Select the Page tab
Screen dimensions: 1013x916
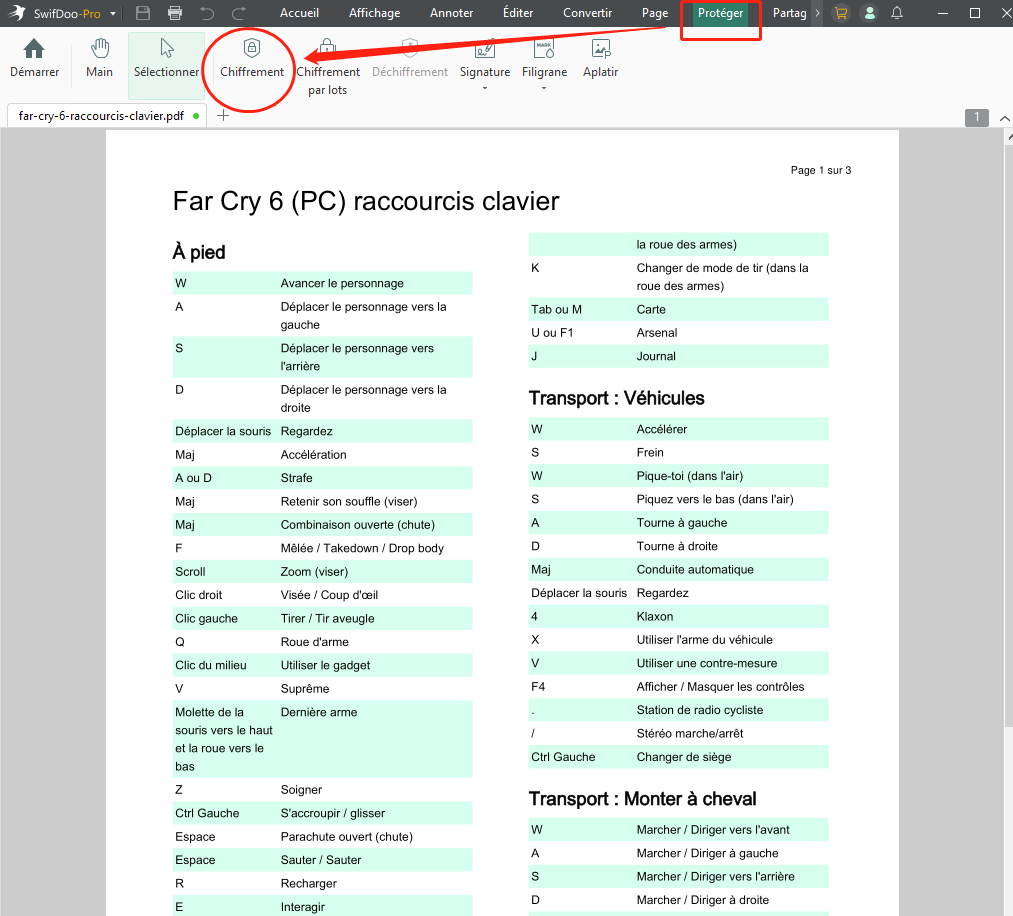tap(655, 13)
